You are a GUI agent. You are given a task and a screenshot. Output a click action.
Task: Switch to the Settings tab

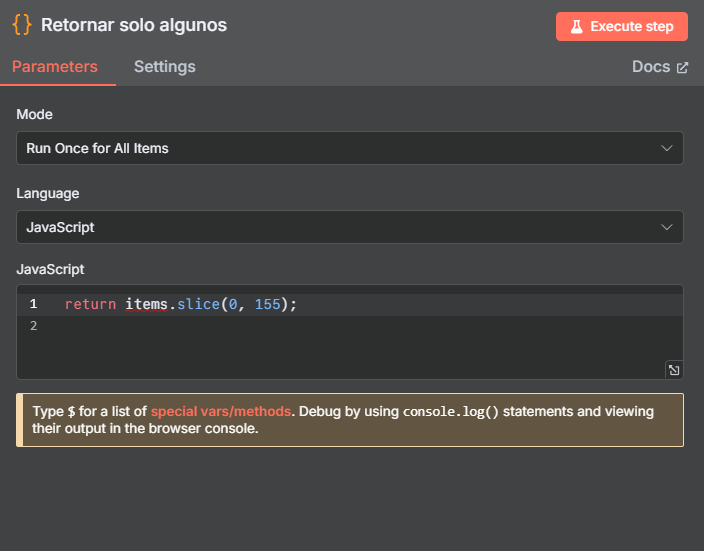tap(165, 67)
